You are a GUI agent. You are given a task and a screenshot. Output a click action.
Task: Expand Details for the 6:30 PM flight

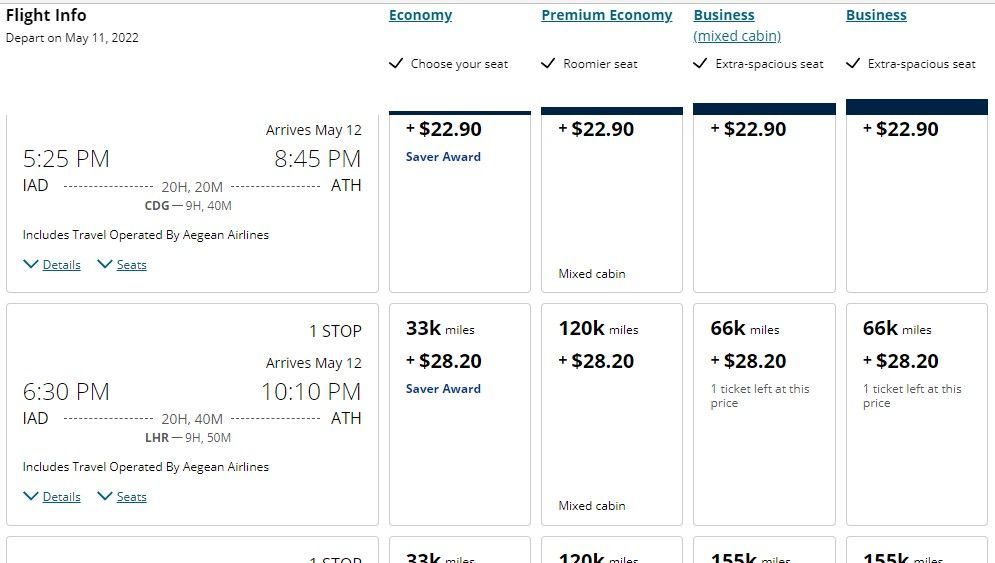point(61,497)
